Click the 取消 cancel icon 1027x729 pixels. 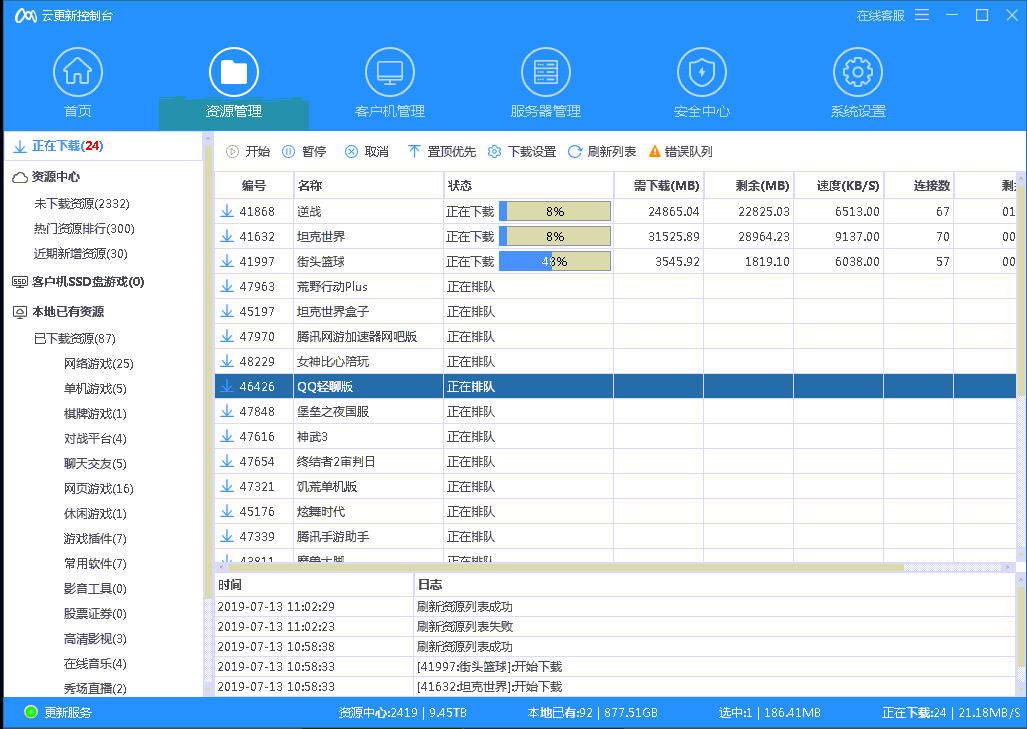point(352,151)
